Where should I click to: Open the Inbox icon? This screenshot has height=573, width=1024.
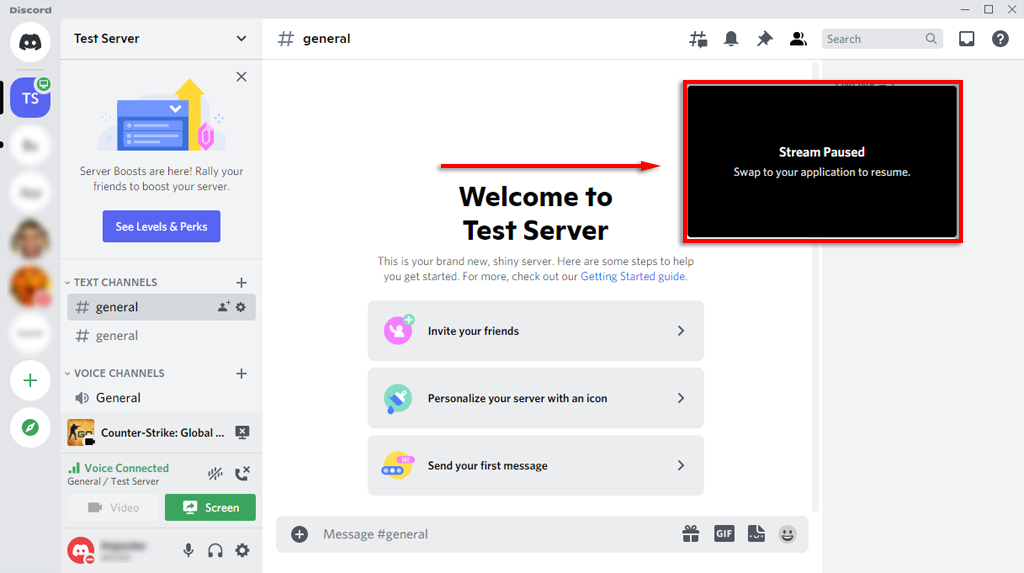[x=966, y=39]
